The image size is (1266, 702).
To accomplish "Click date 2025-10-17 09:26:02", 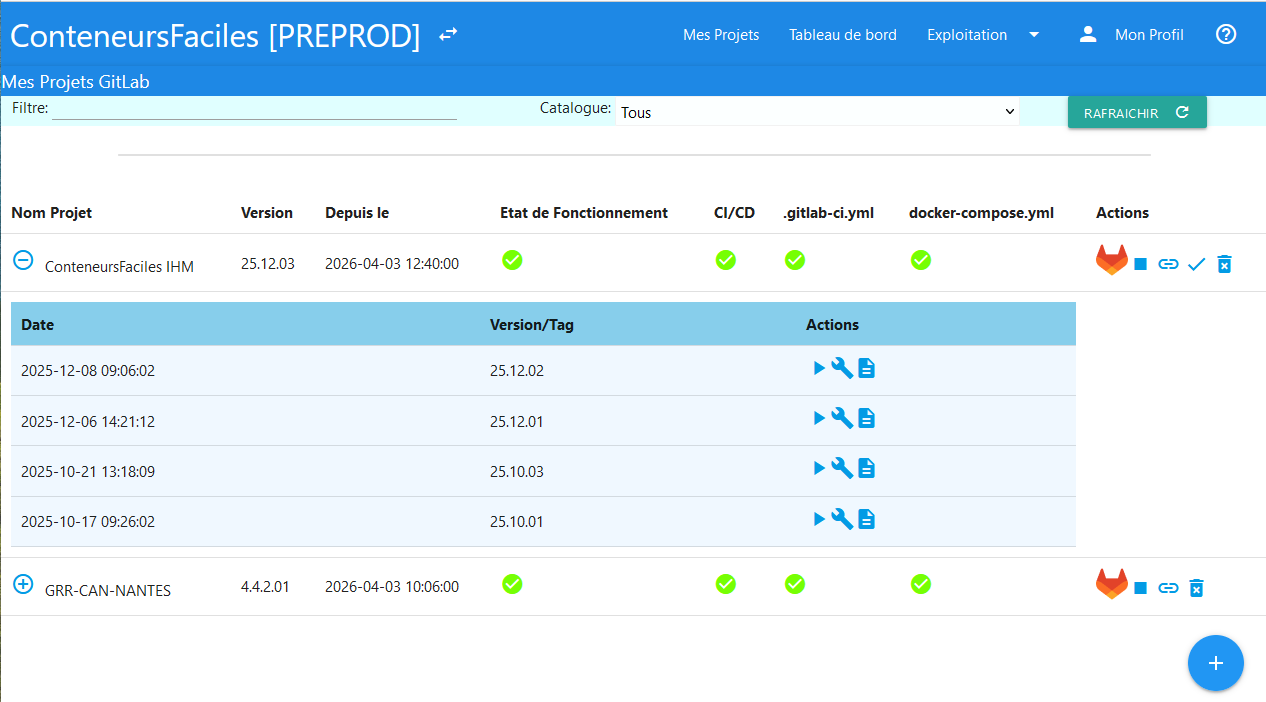I will [x=88, y=522].
